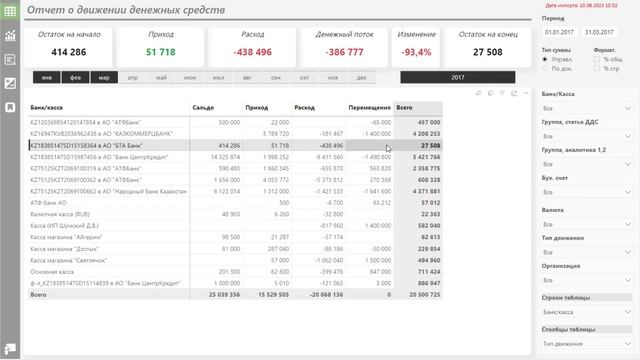This screenshot has height=360, width=640.
Task: Select the По док. radio option
Action: pos(545,69)
